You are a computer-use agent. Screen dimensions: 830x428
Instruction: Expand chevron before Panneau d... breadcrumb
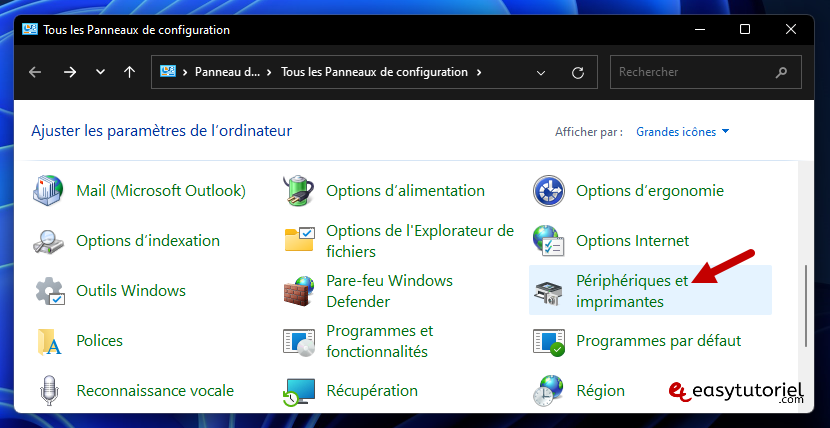(185, 72)
